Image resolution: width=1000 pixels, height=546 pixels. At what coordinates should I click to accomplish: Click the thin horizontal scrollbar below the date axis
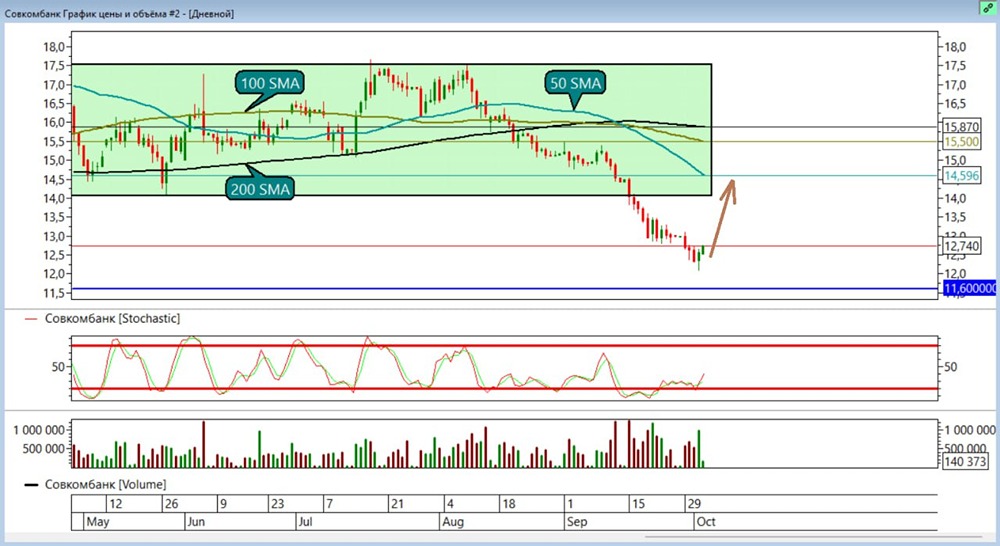(813, 537)
